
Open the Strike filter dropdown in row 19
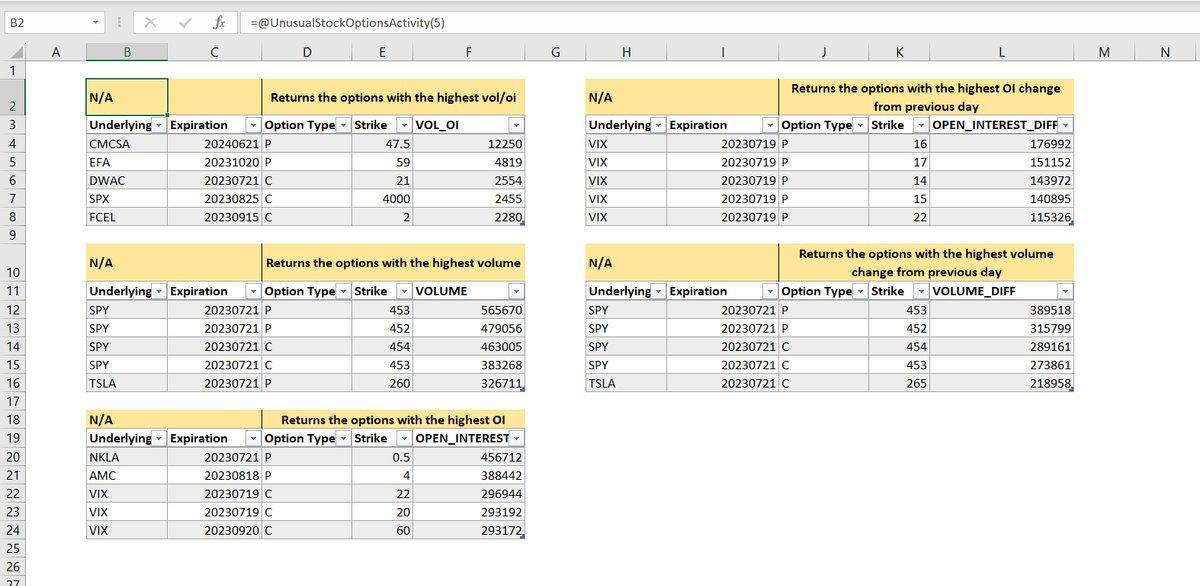pyautogui.click(x=403, y=438)
